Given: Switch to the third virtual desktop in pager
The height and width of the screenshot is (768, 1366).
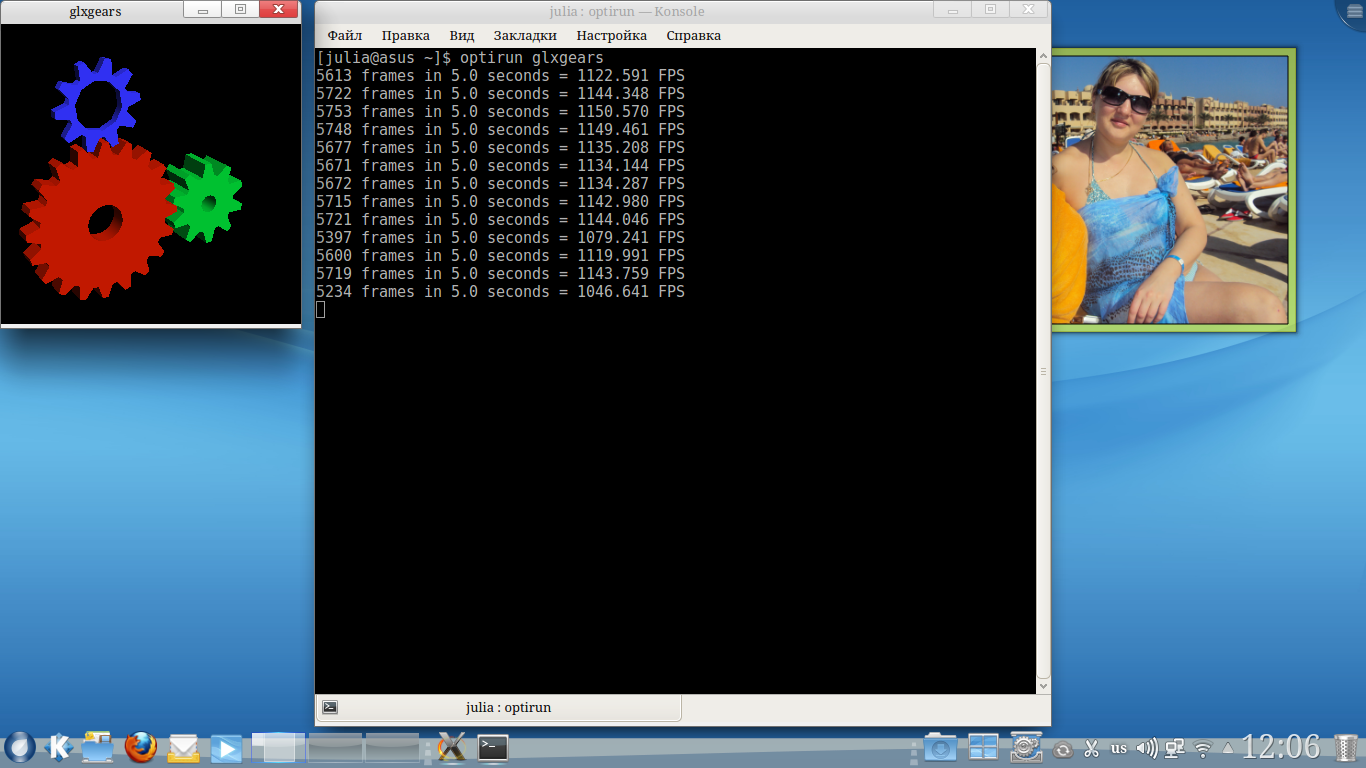Looking at the screenshot, I should (391, 747).
